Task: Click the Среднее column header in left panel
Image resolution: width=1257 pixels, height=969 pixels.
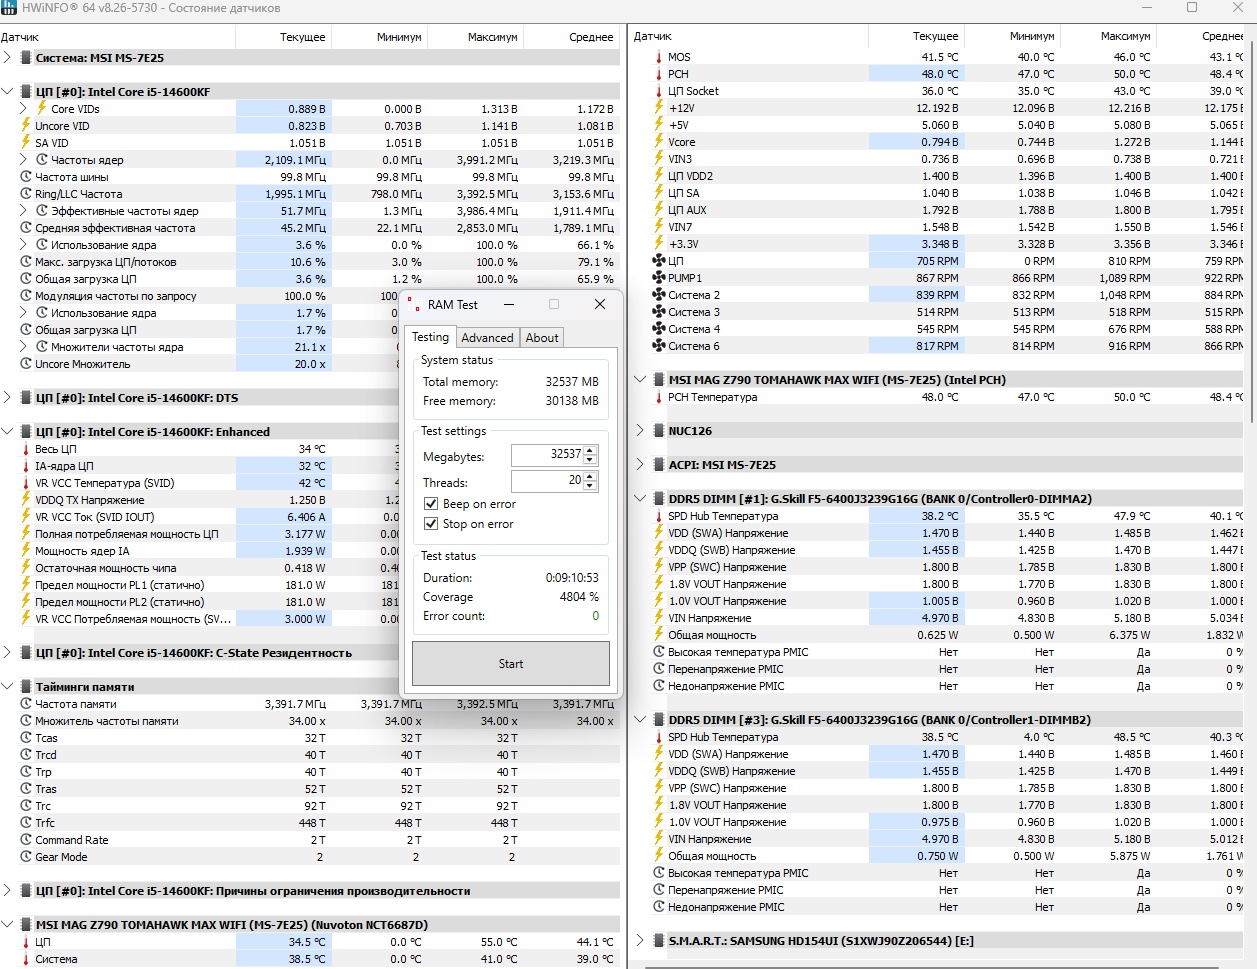Action: click(571, 37)
